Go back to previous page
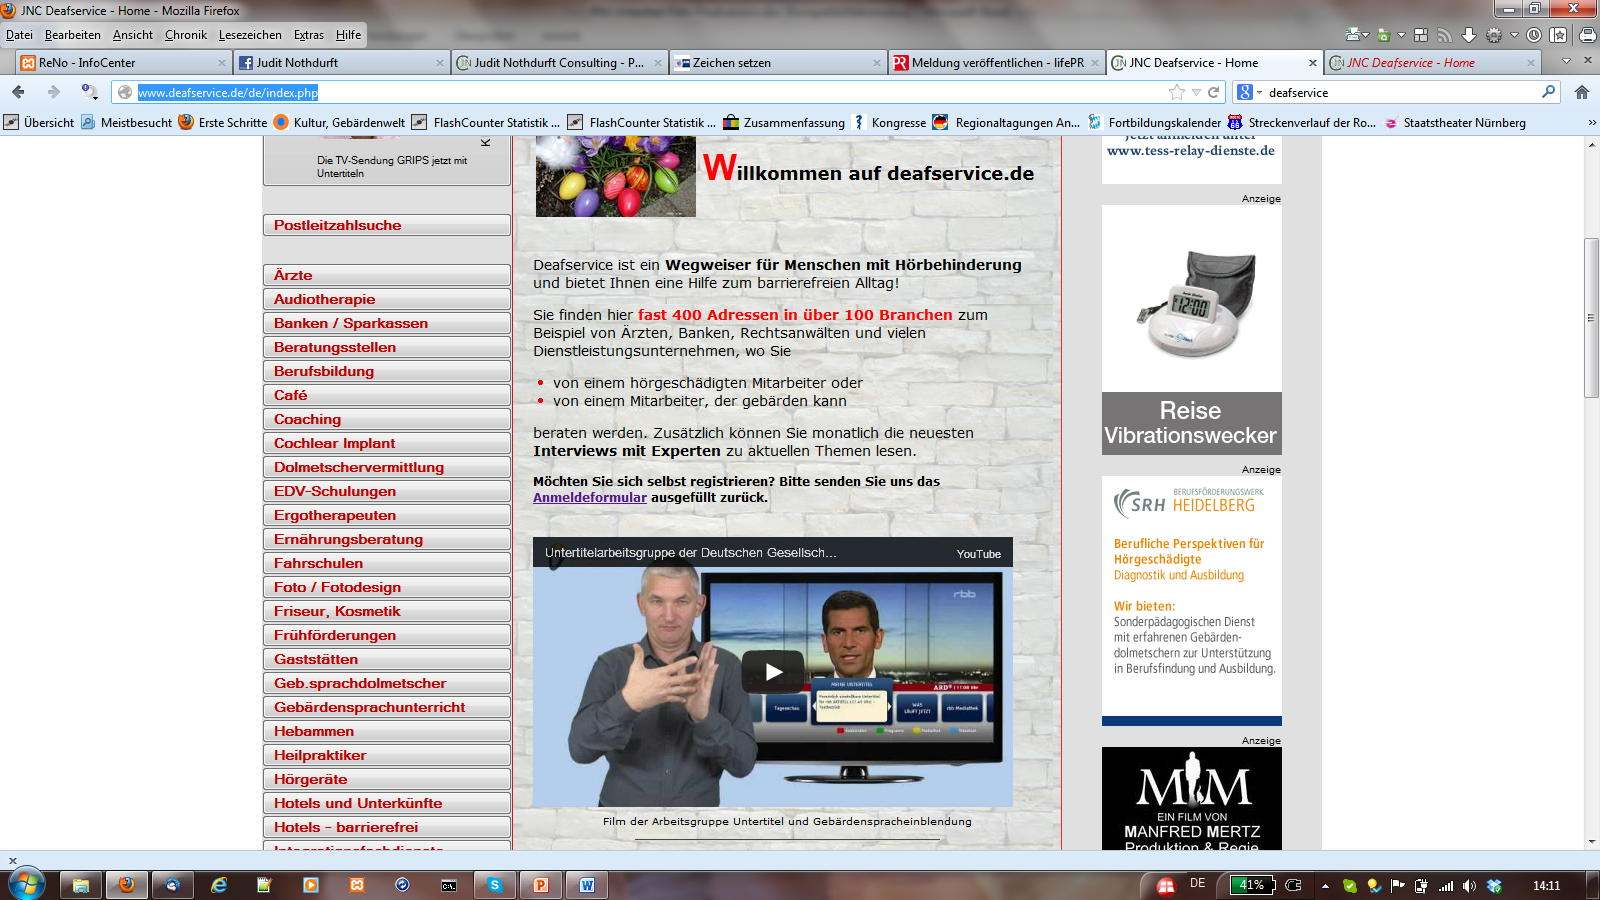Image resolution: width=1600 pixels, height=900 pixels. (x=19, y=92)
